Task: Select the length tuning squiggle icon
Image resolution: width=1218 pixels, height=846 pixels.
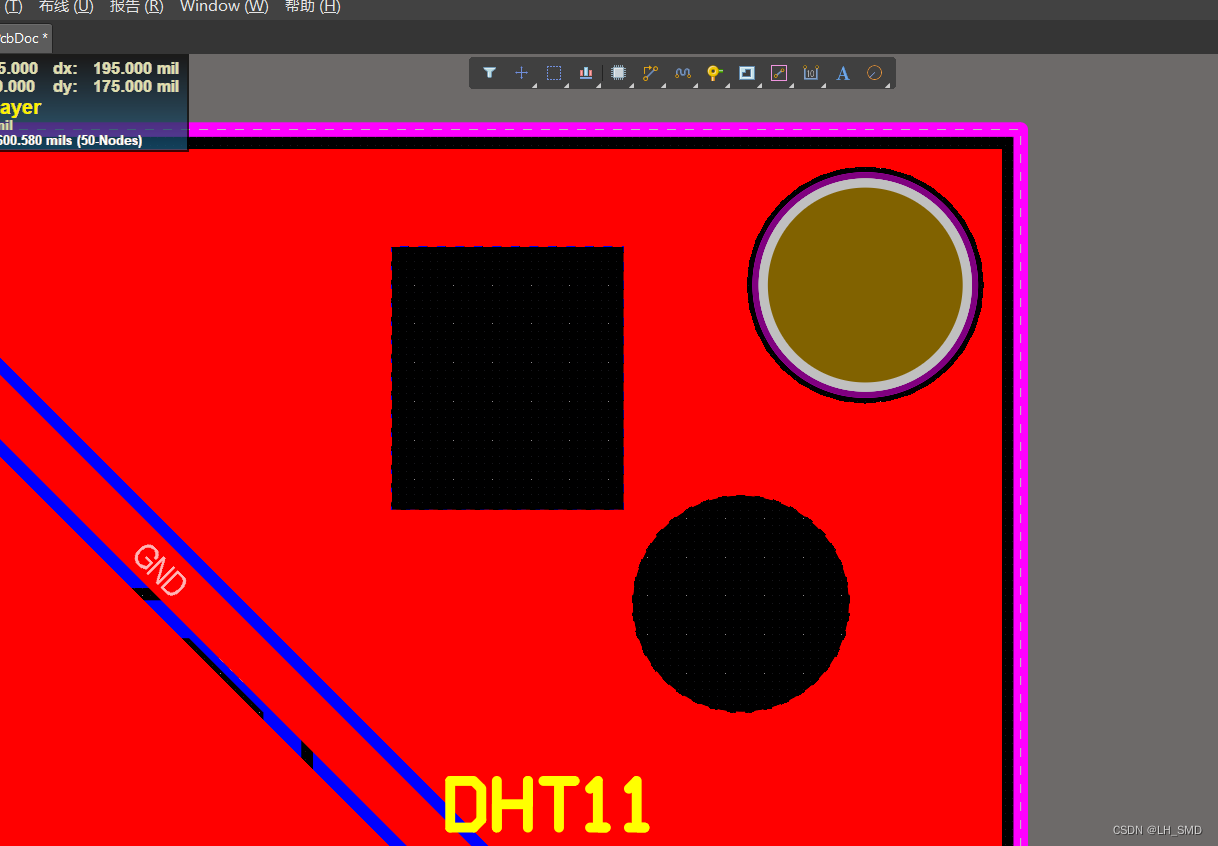Action: tap(683, 73)
